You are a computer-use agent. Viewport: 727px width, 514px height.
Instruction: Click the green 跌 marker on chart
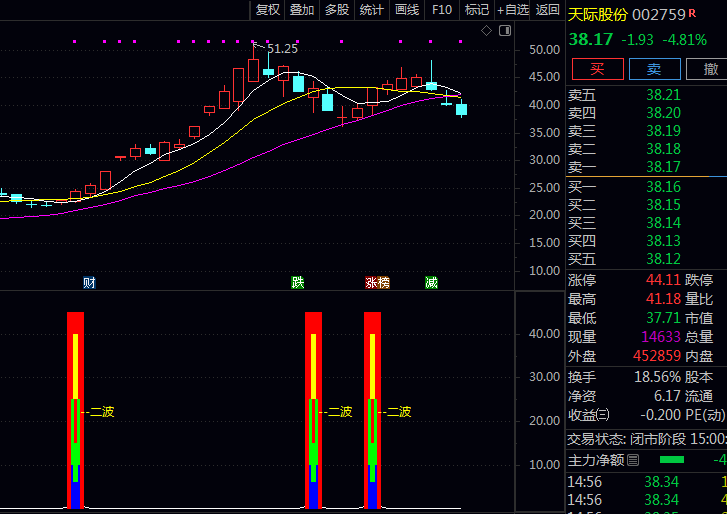pyautogui.click(x=297, y=282)
